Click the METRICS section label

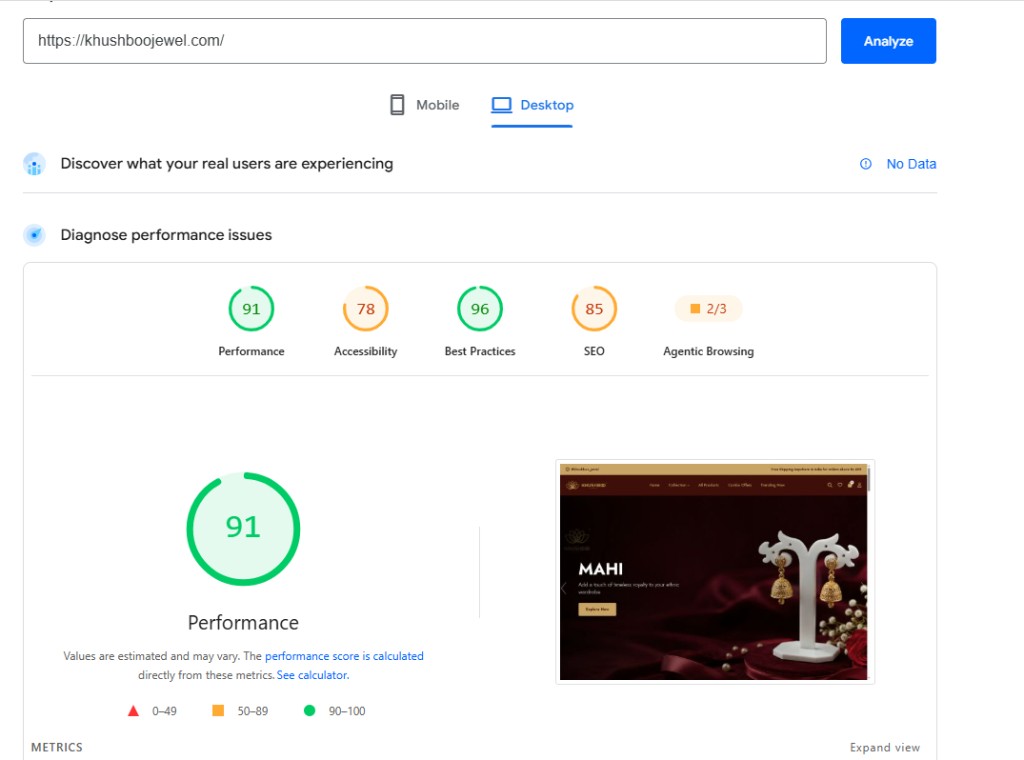[x=57, y=748]
